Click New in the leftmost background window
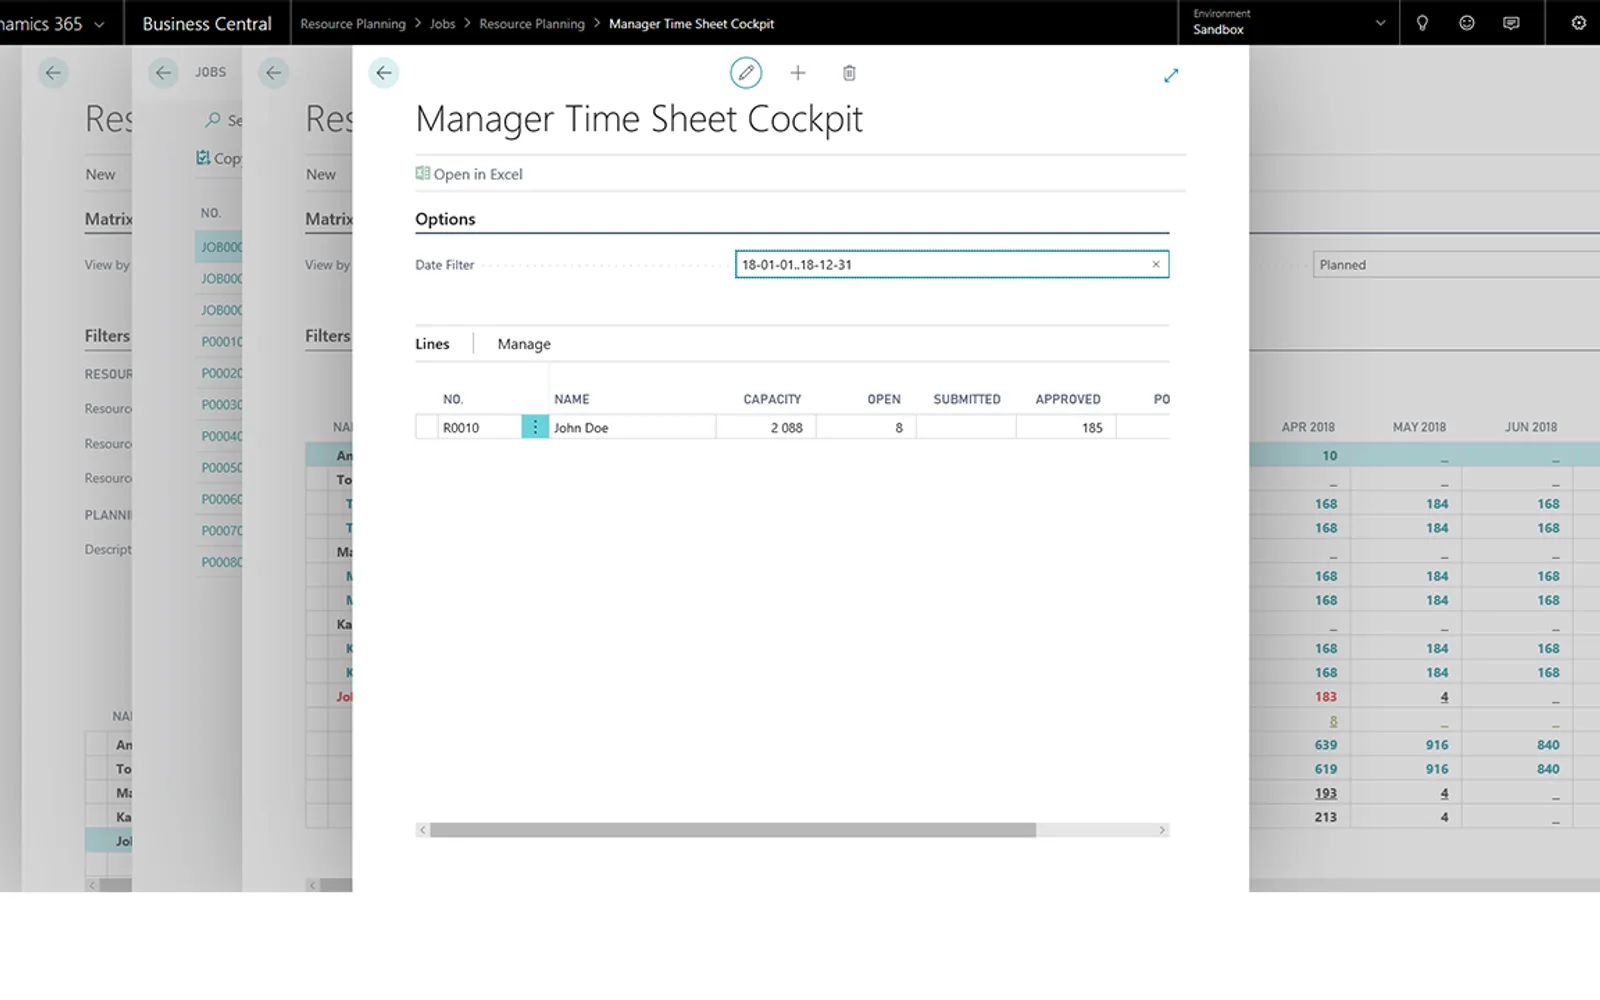Viewport: 1600px width, 1000px height. [x=100, y=174]
